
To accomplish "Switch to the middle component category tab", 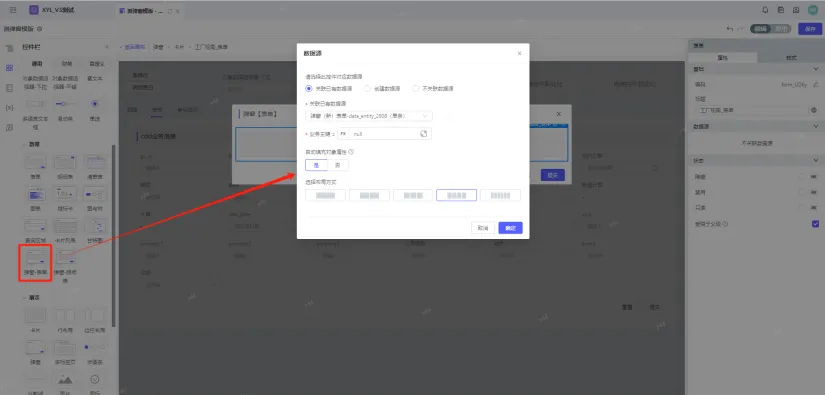I will (67, 64).
